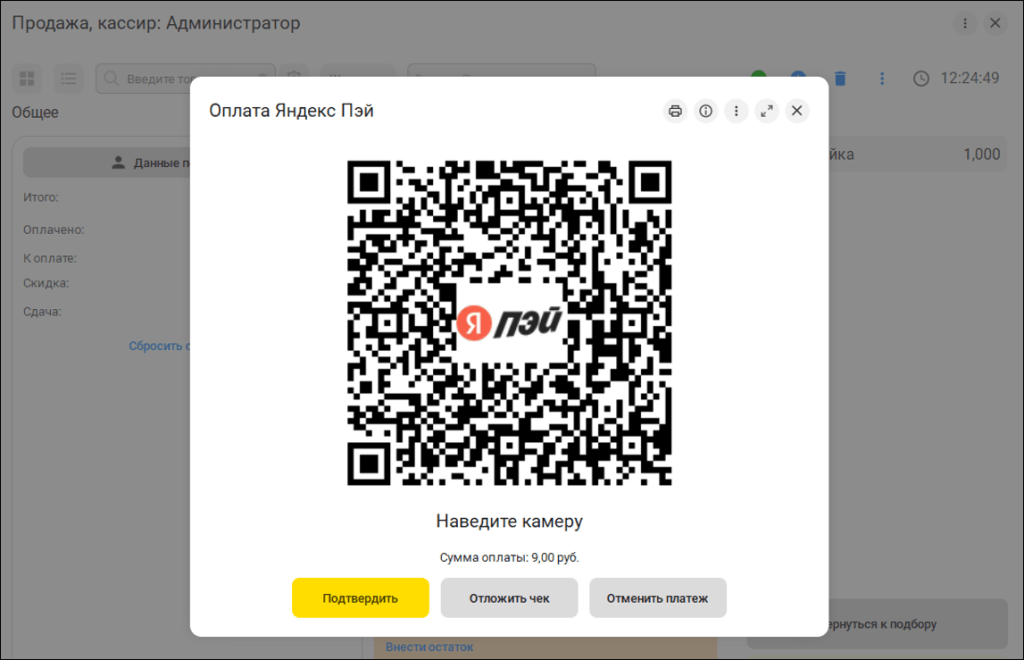Click the Подтвердить button
This screenshot has width=1024, height=660.
point(360,598)
